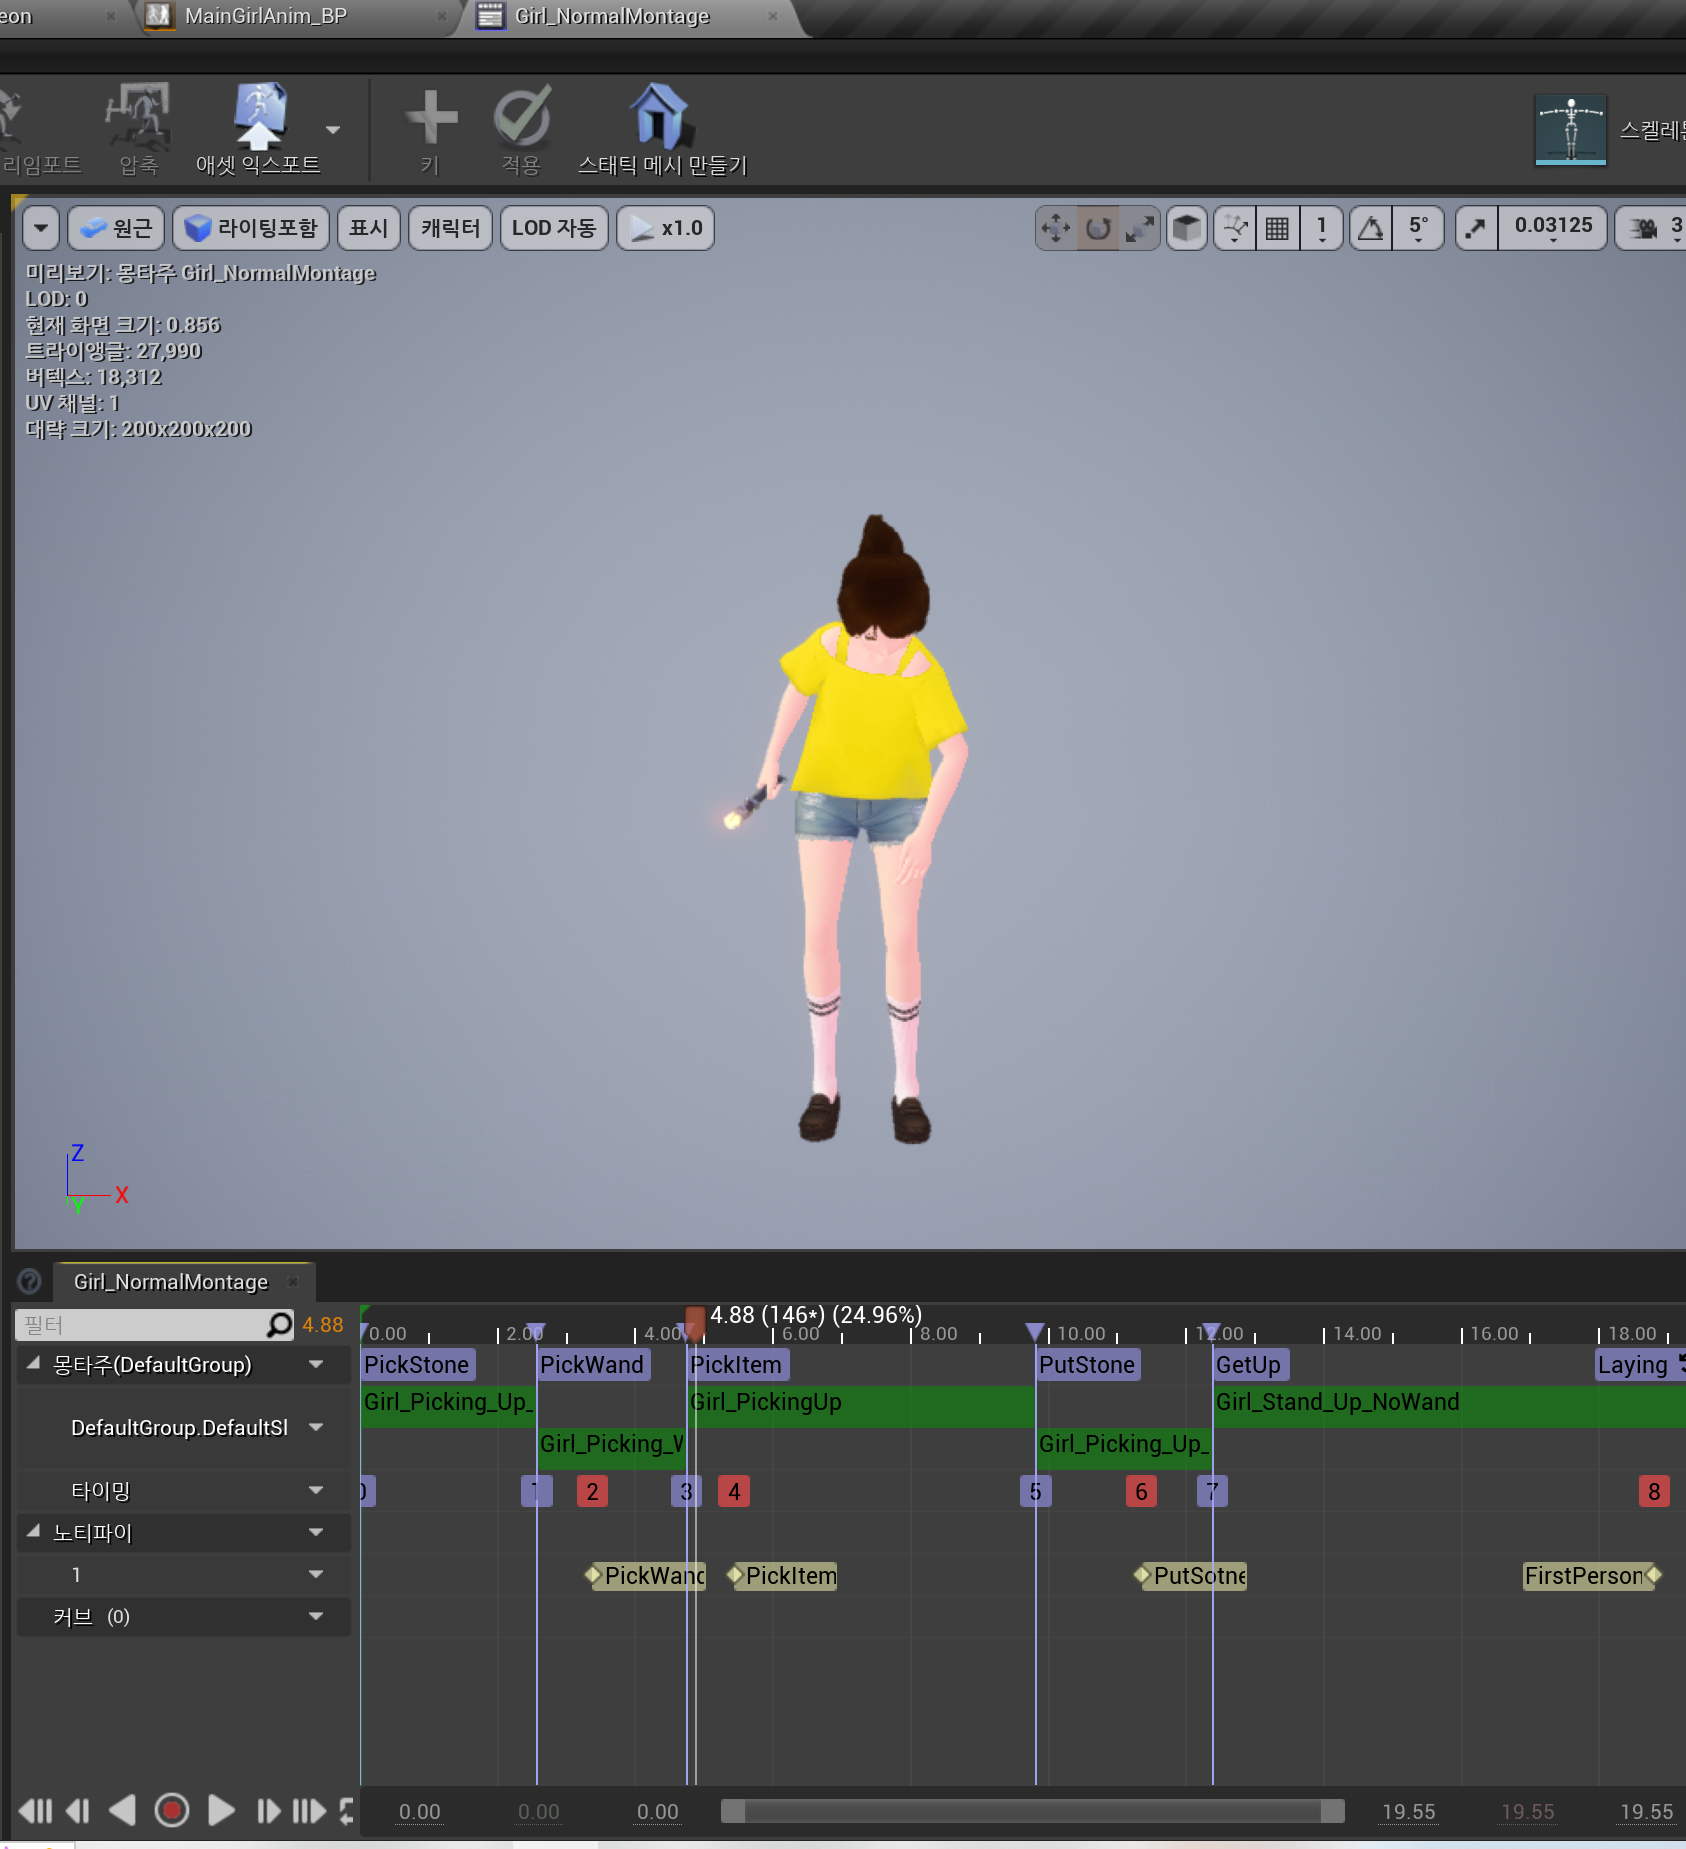This screenshot has width=1686, height=1849.
Task: Open the 표시 (Show) menu button
Action: [368, 228]
